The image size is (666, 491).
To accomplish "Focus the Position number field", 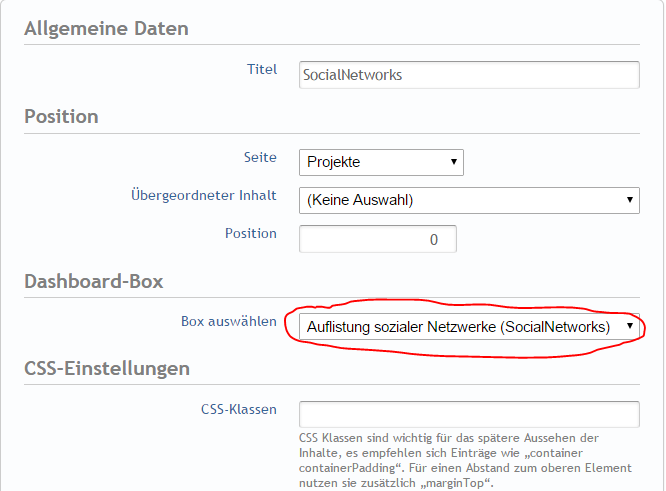I will [x=377, y=239].
